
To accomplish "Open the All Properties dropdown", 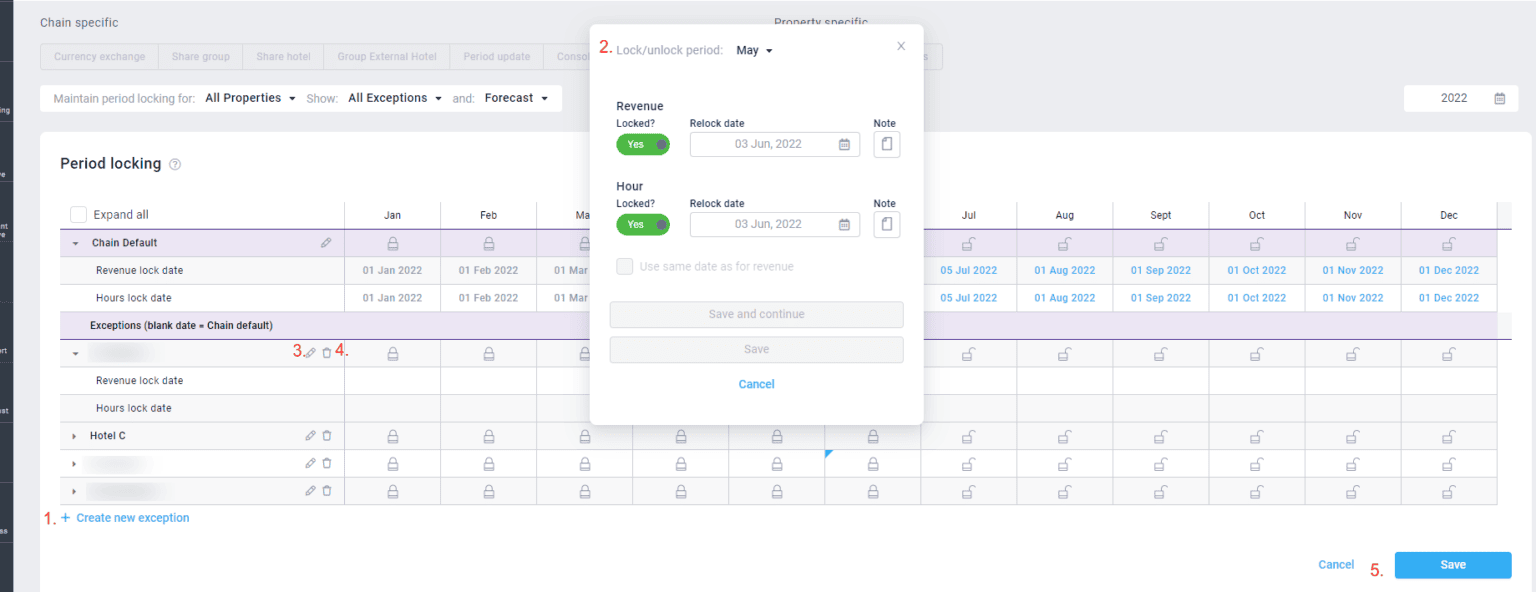I will point(250,98).
